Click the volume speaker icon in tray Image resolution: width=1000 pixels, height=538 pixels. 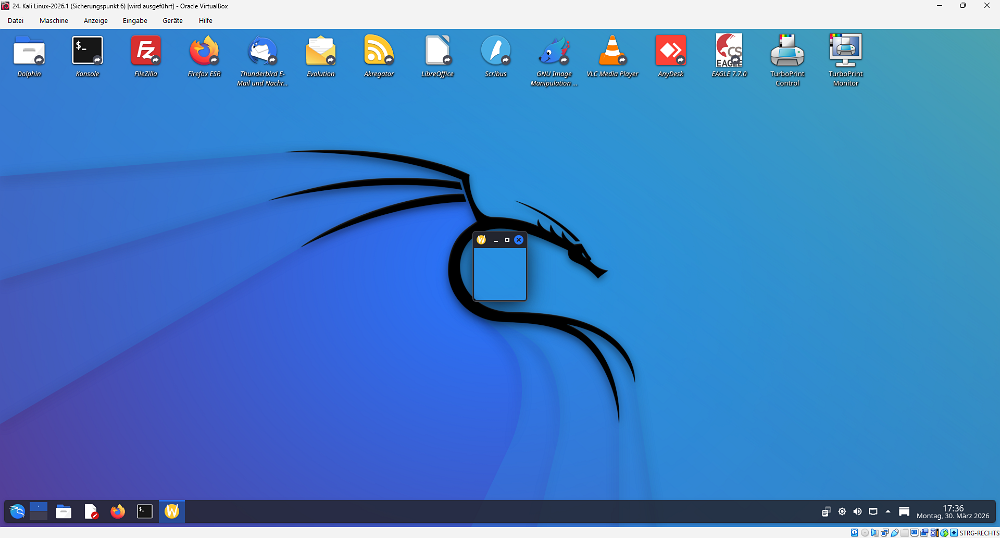coord(857,512)
